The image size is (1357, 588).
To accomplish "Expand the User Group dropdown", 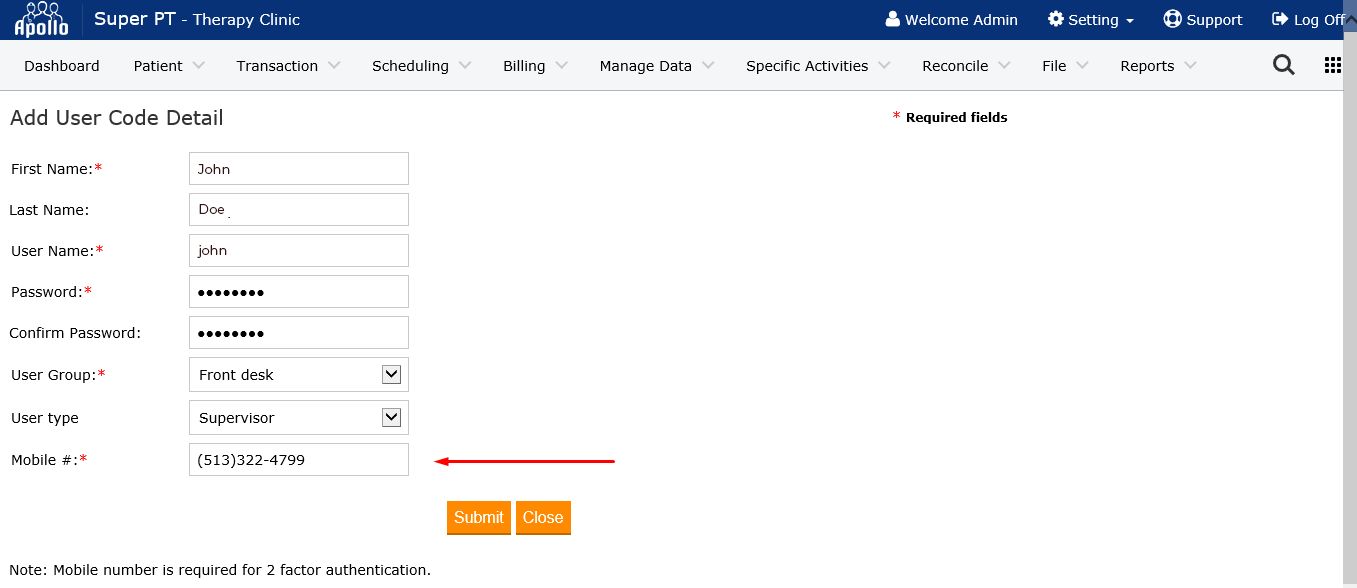I will (x=391, y=375).
